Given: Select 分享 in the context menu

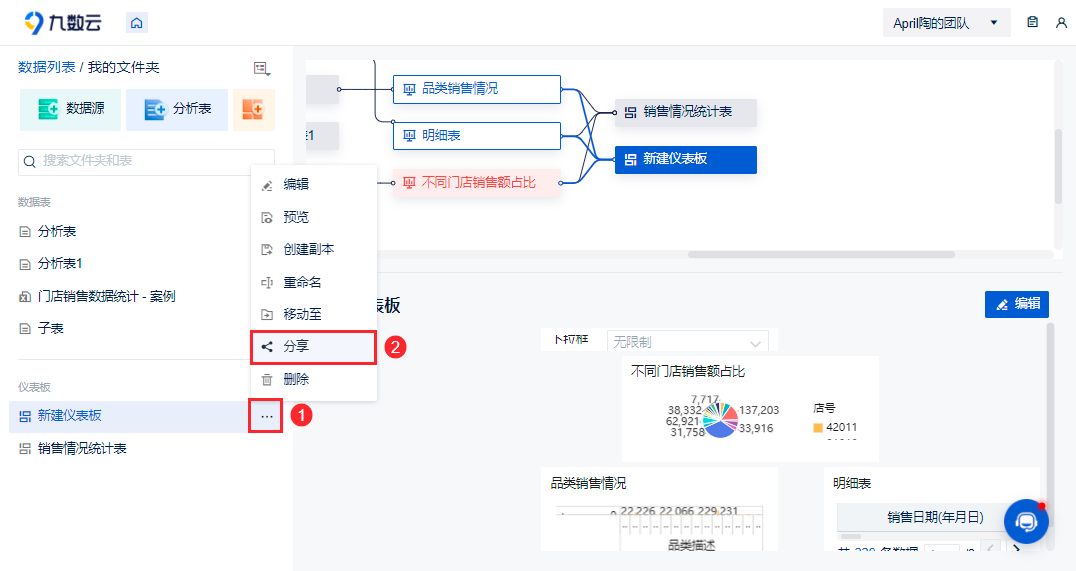Looking at the screenshot, I should [x=314, y=347].
